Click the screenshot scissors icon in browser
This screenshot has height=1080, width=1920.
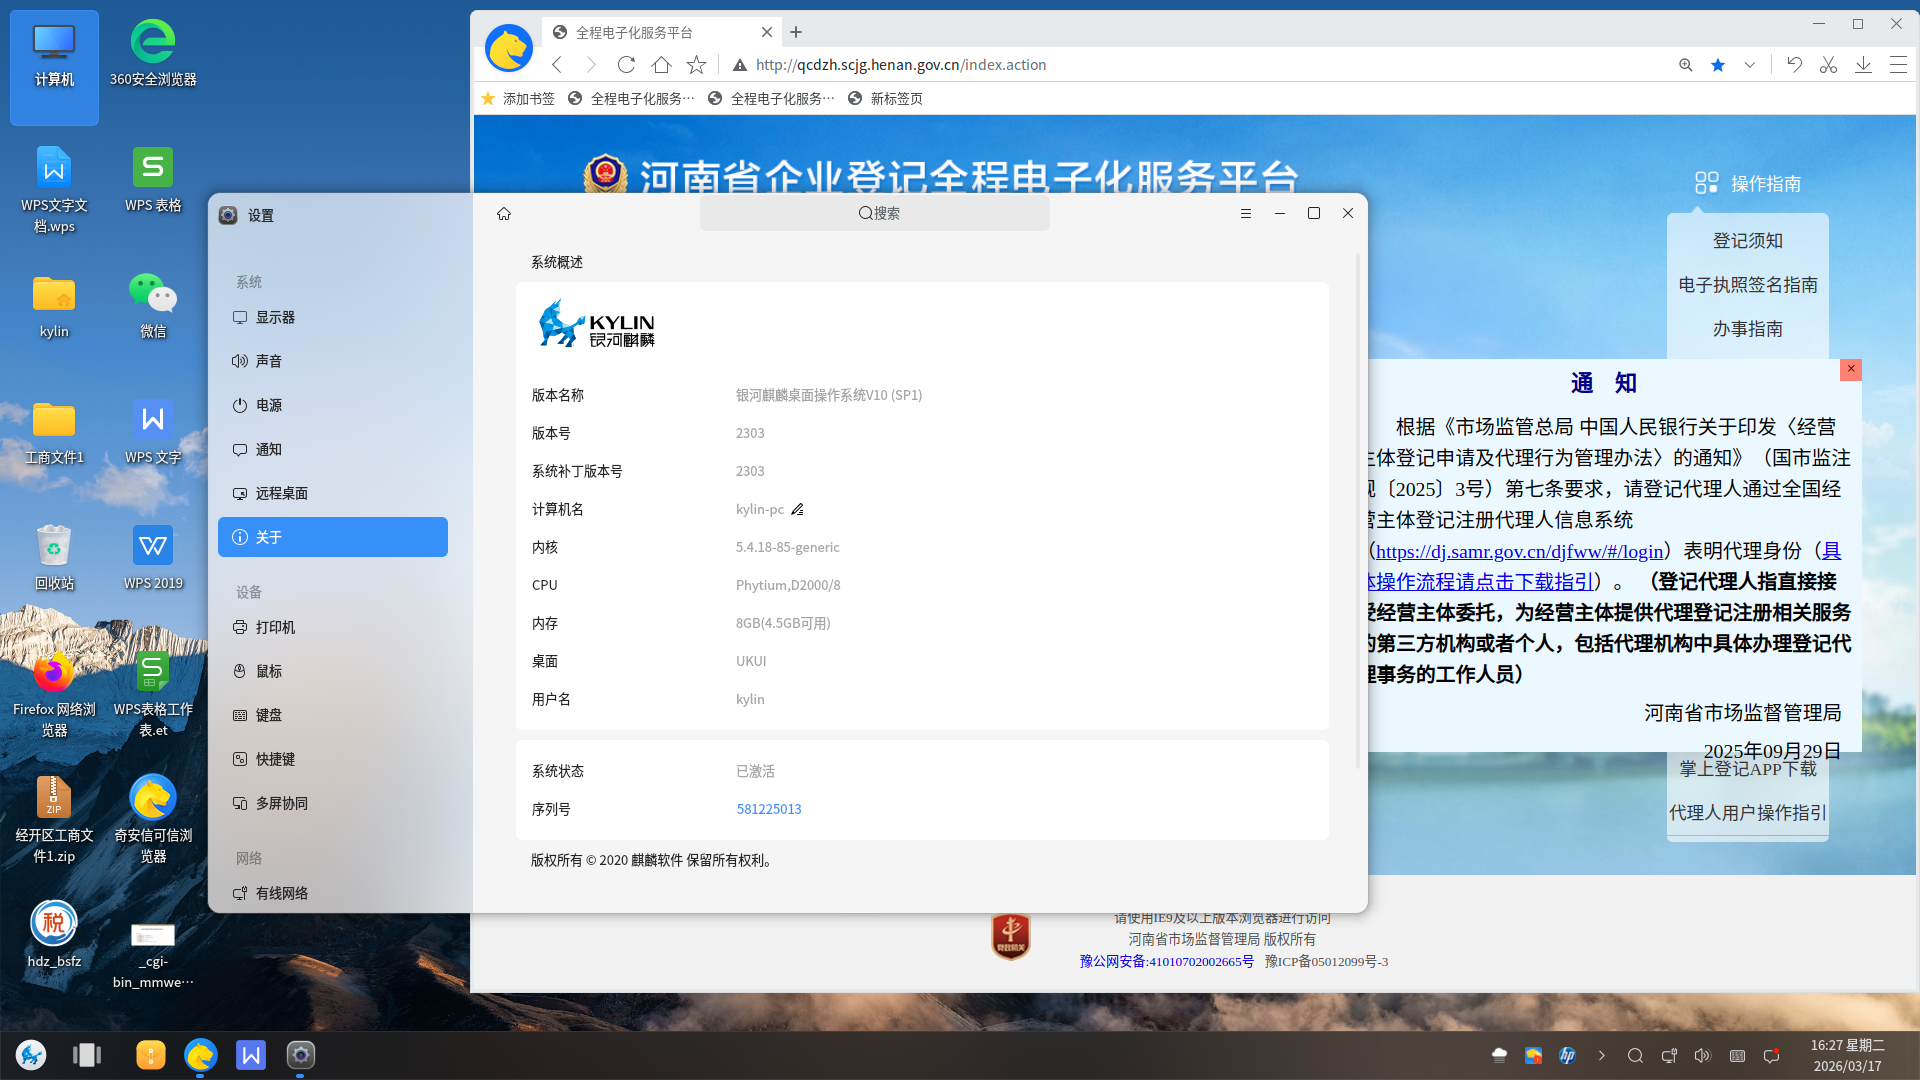point(1828,65)
